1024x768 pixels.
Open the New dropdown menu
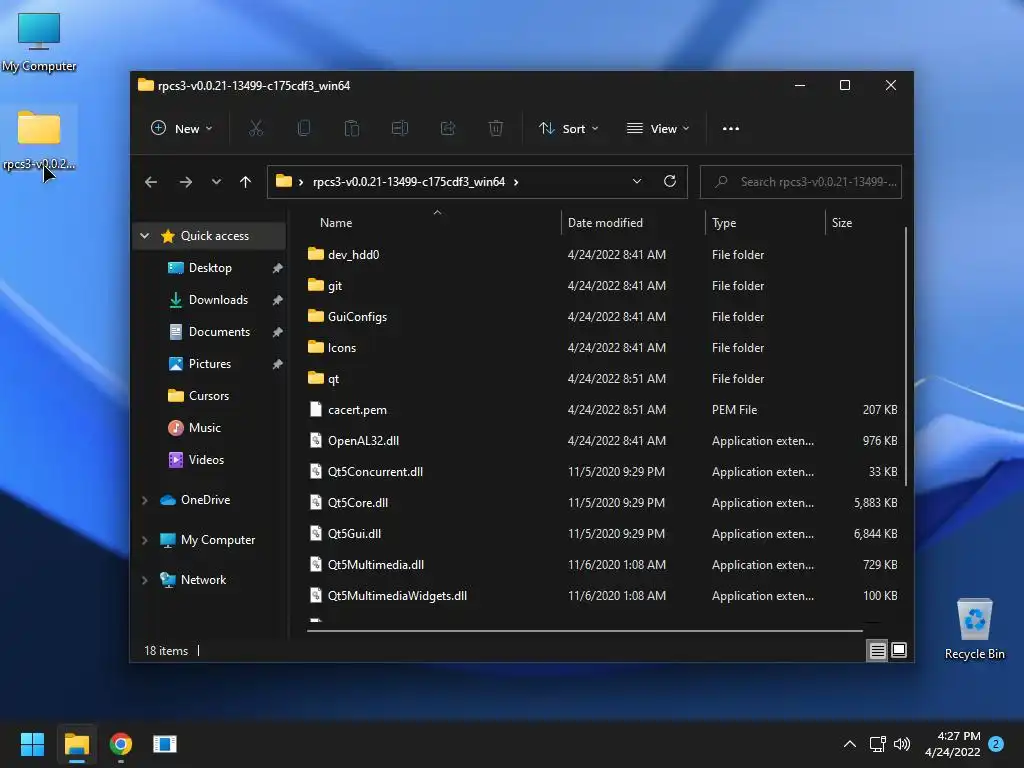coord(182,129)
